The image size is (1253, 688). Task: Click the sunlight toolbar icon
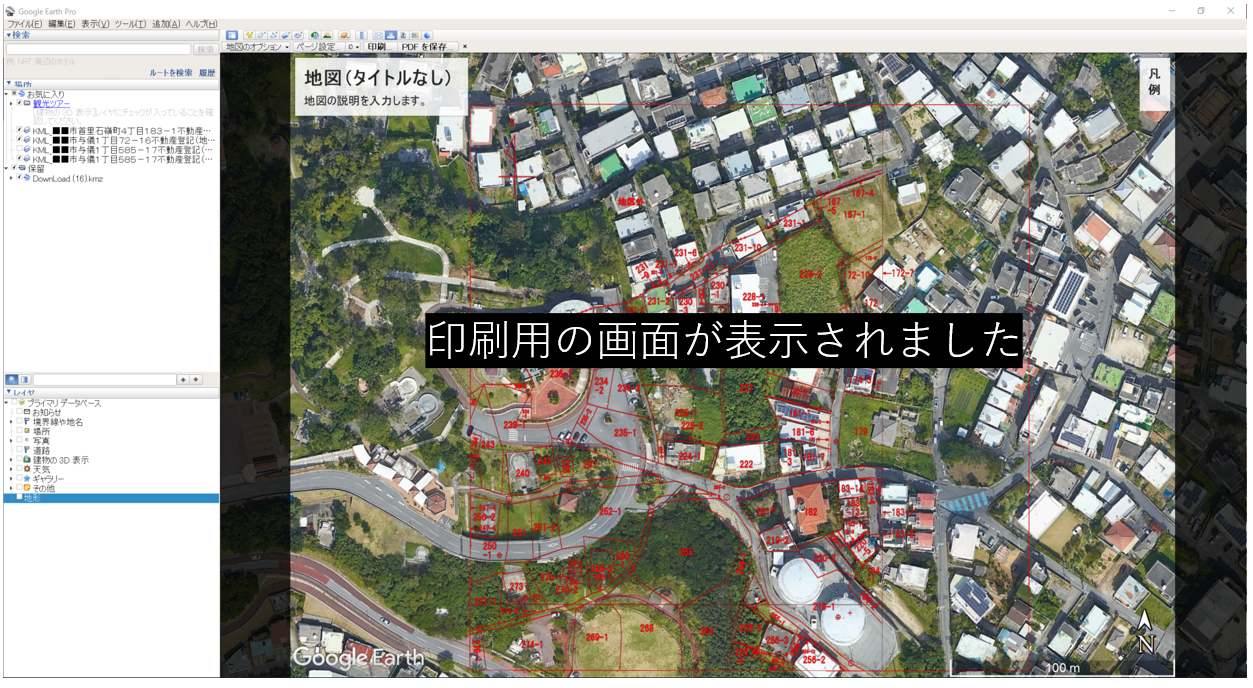pos(327,35)
